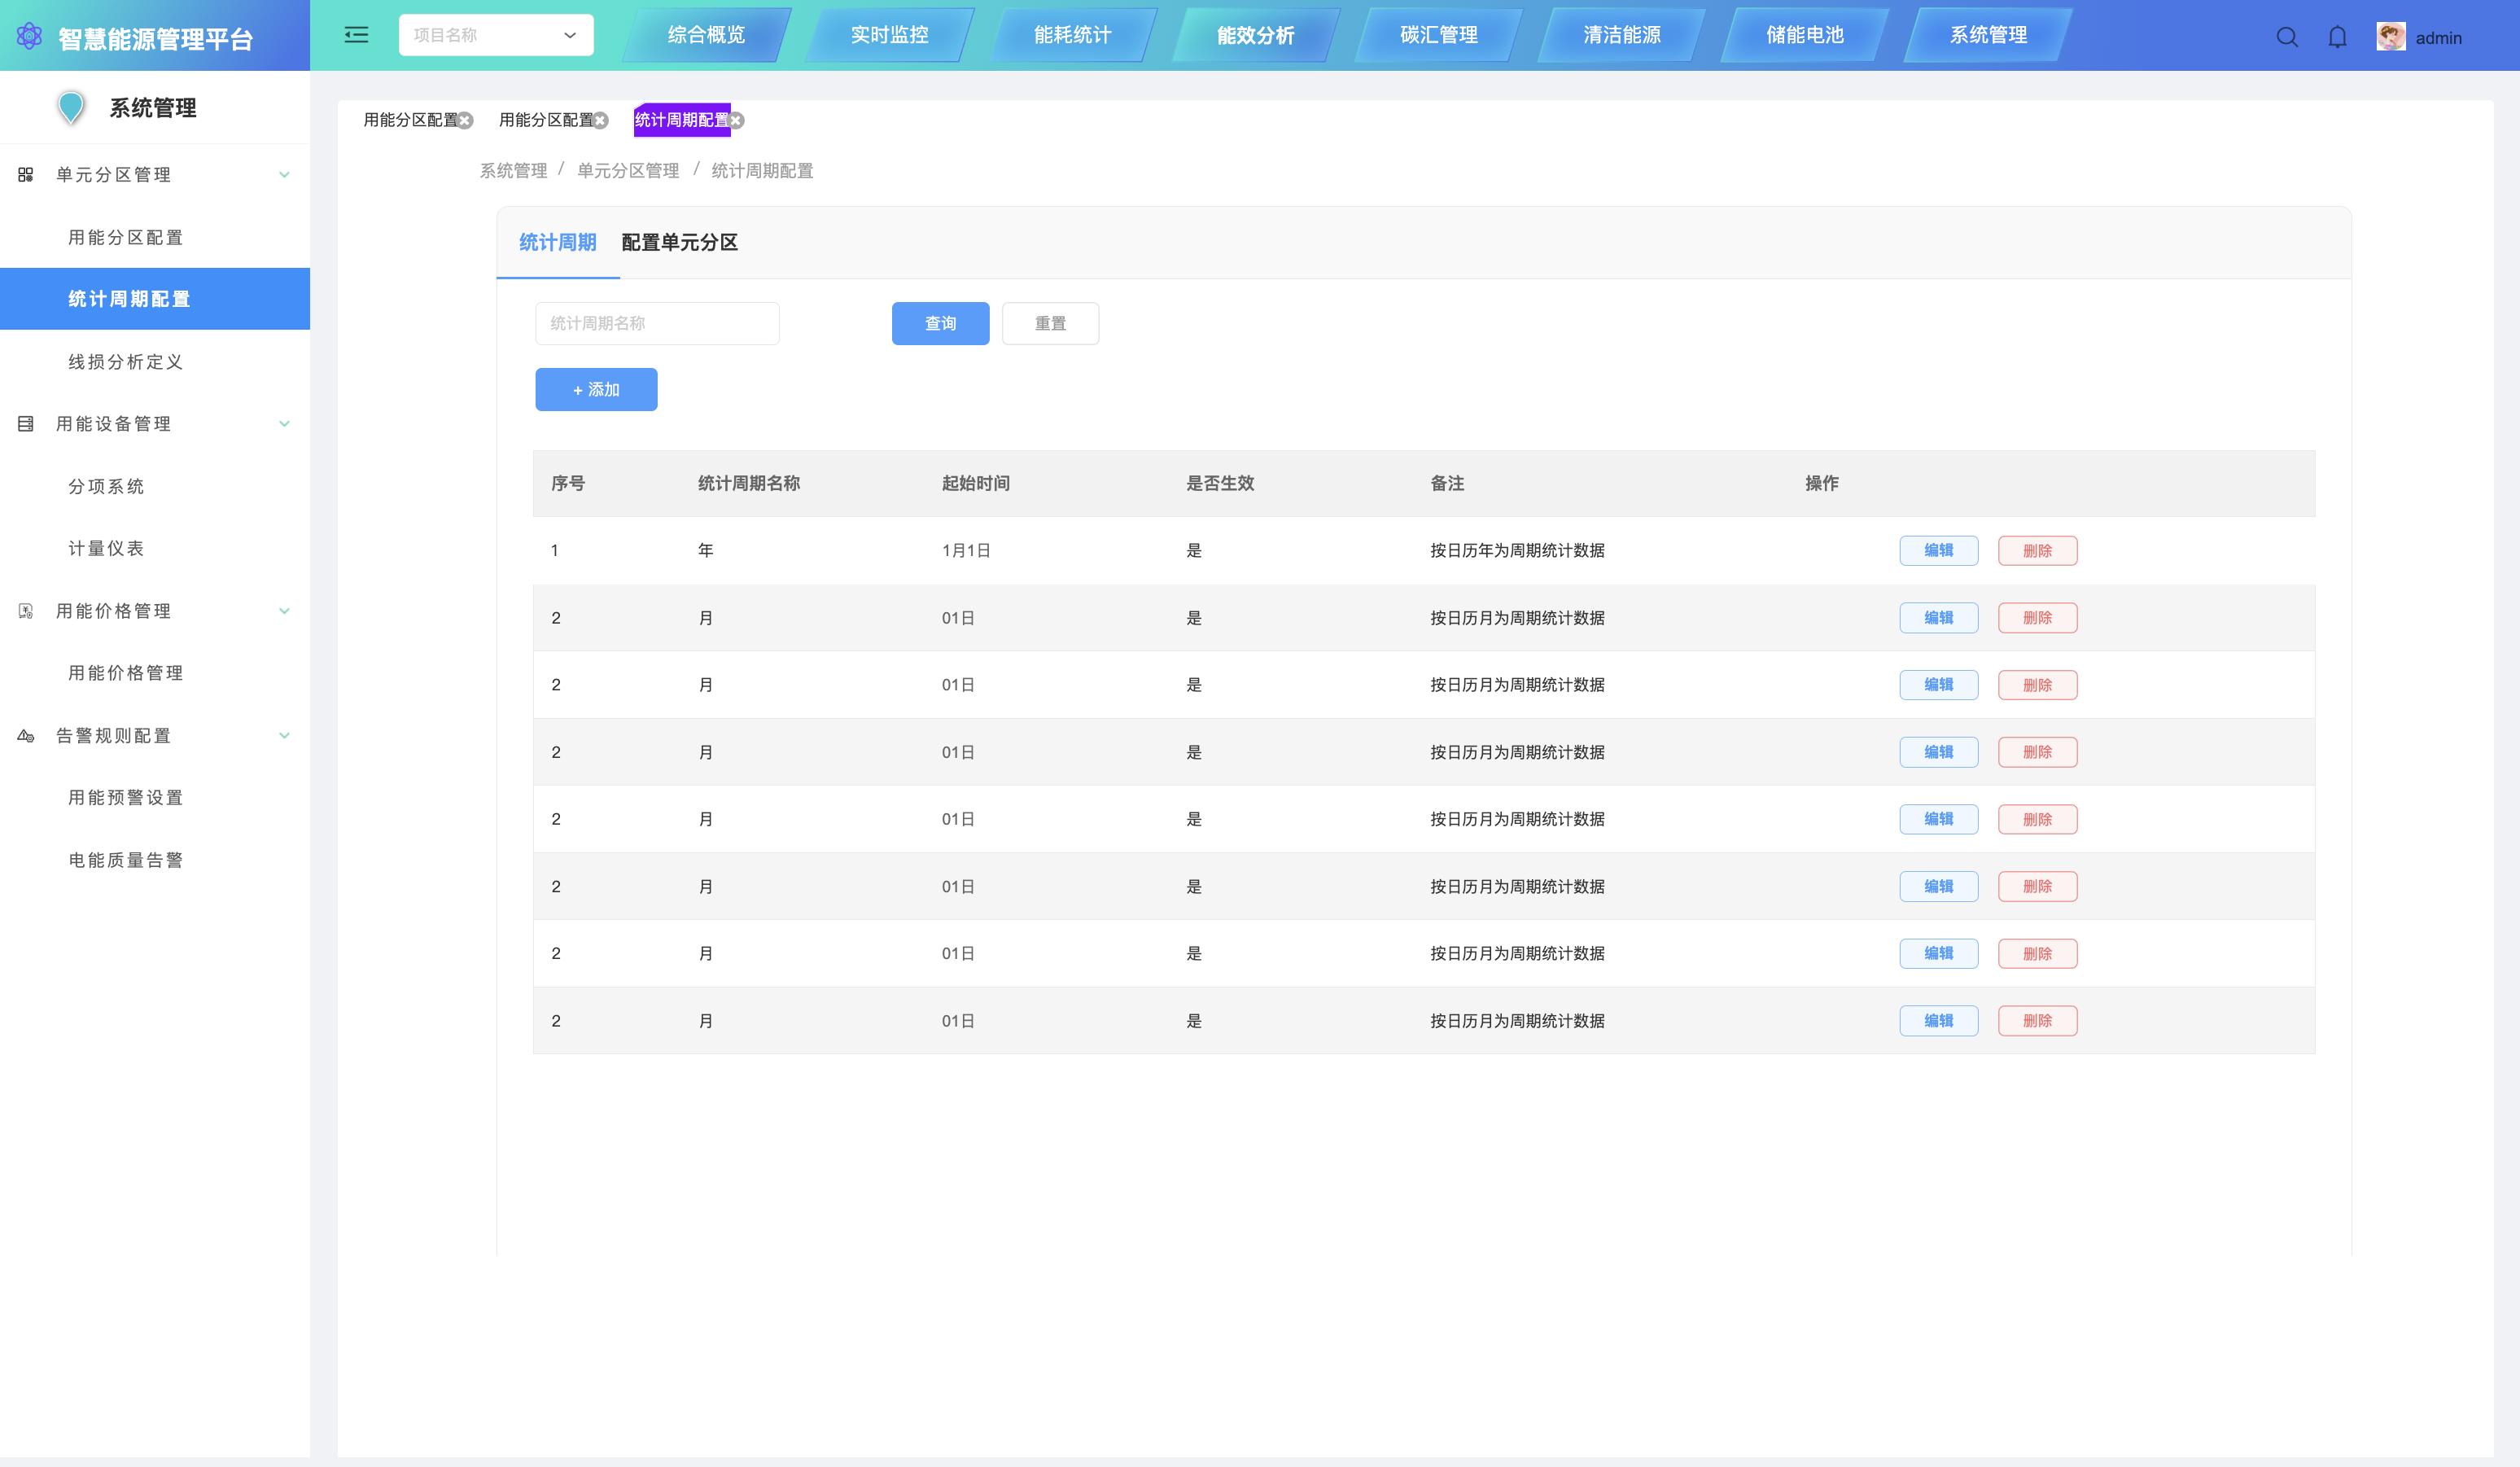Click the sidebar collapse hamburger icon
This screenshot has height=1467, width=2520.
(356, 35)
